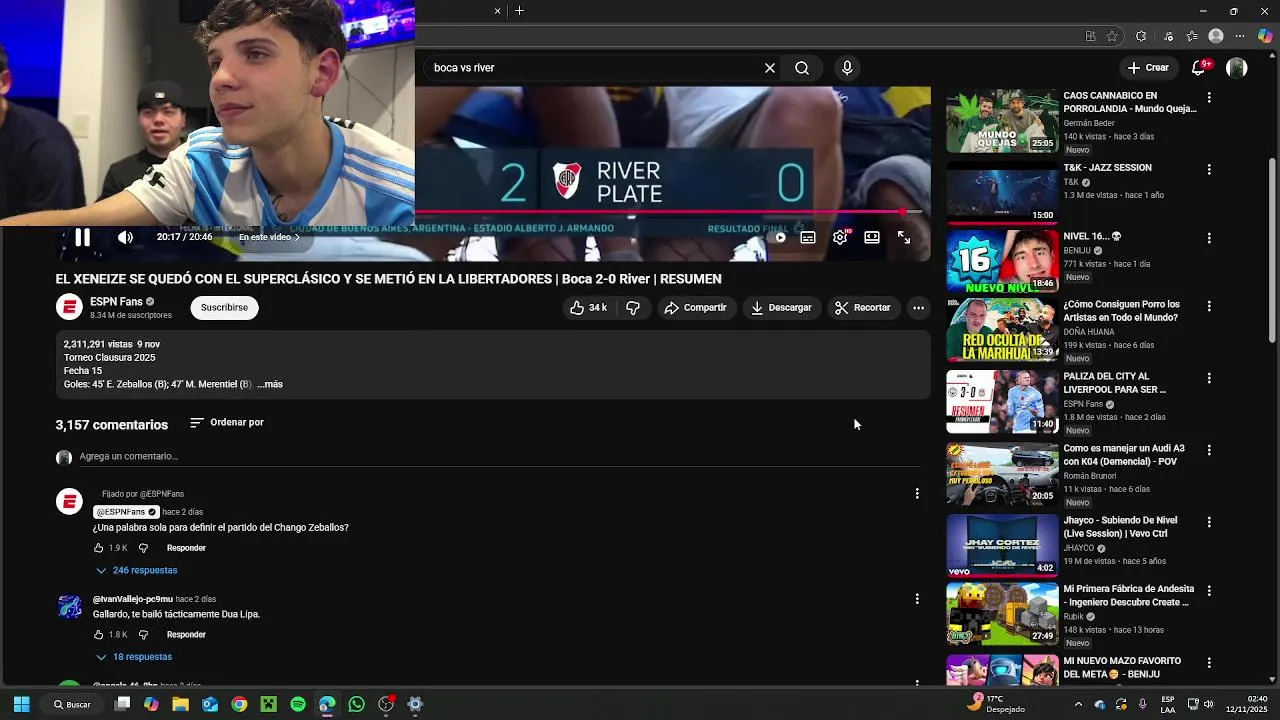Pause the YouTube video
This screenshot has height=720, width=1280.
[82, 237]
